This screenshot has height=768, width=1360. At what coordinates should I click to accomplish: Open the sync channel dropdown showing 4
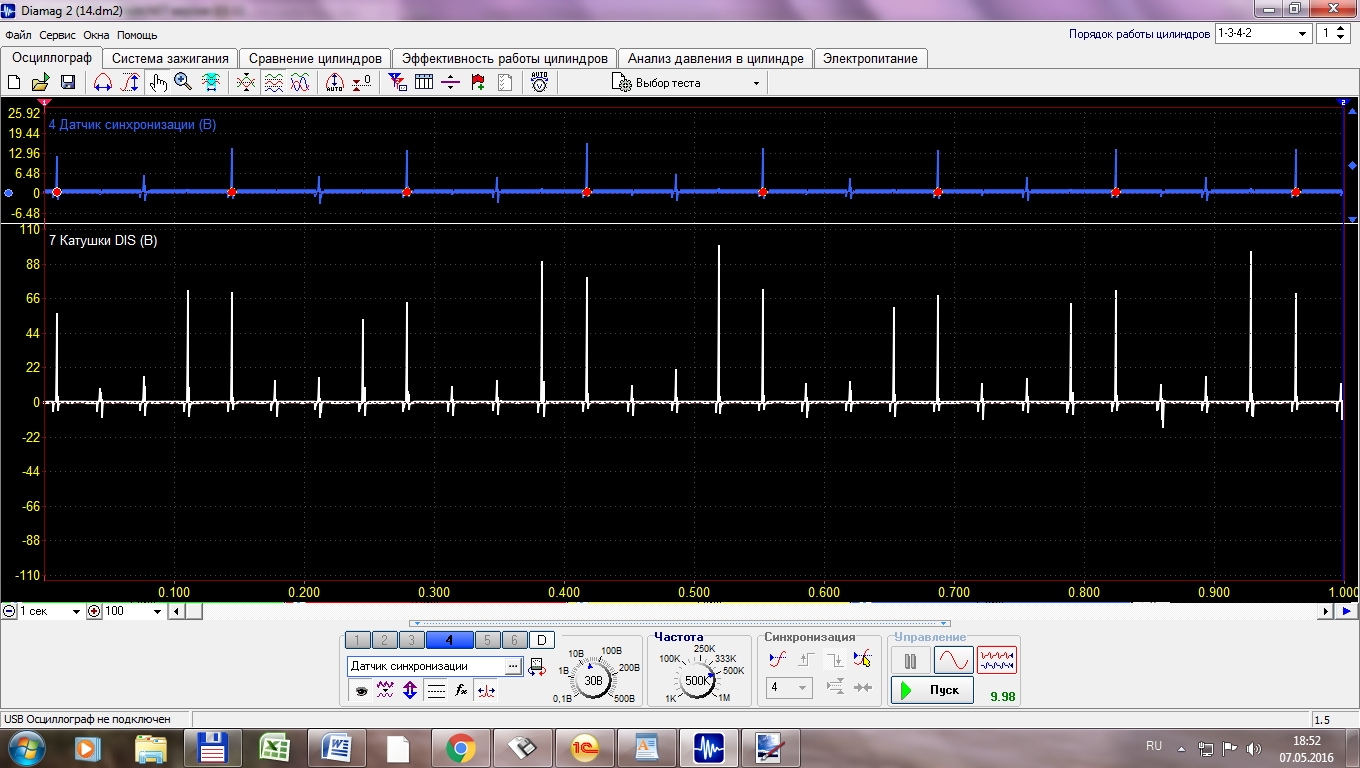[x=789, y=688]
